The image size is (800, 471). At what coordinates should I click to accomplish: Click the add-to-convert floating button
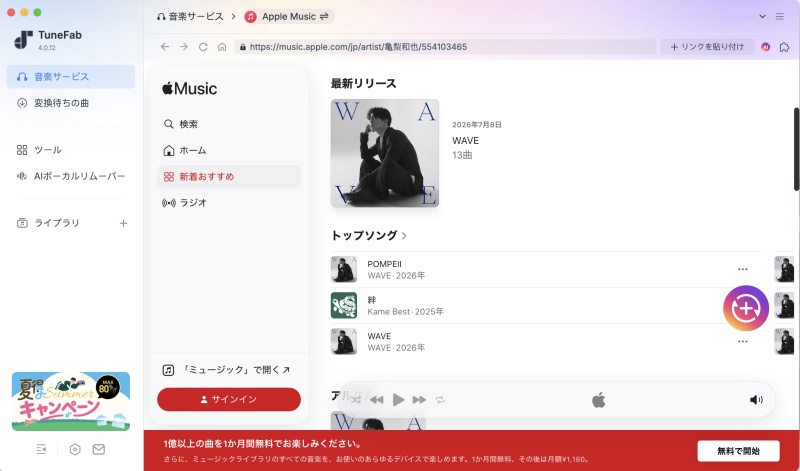(x=745, y=308)
